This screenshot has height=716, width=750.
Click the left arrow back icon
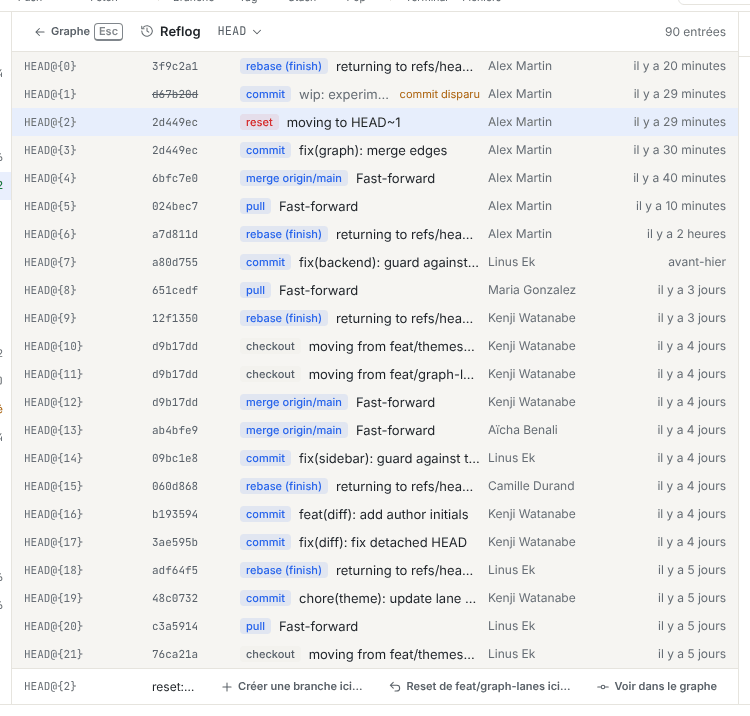pyautogui.click(x=40, y=32)
